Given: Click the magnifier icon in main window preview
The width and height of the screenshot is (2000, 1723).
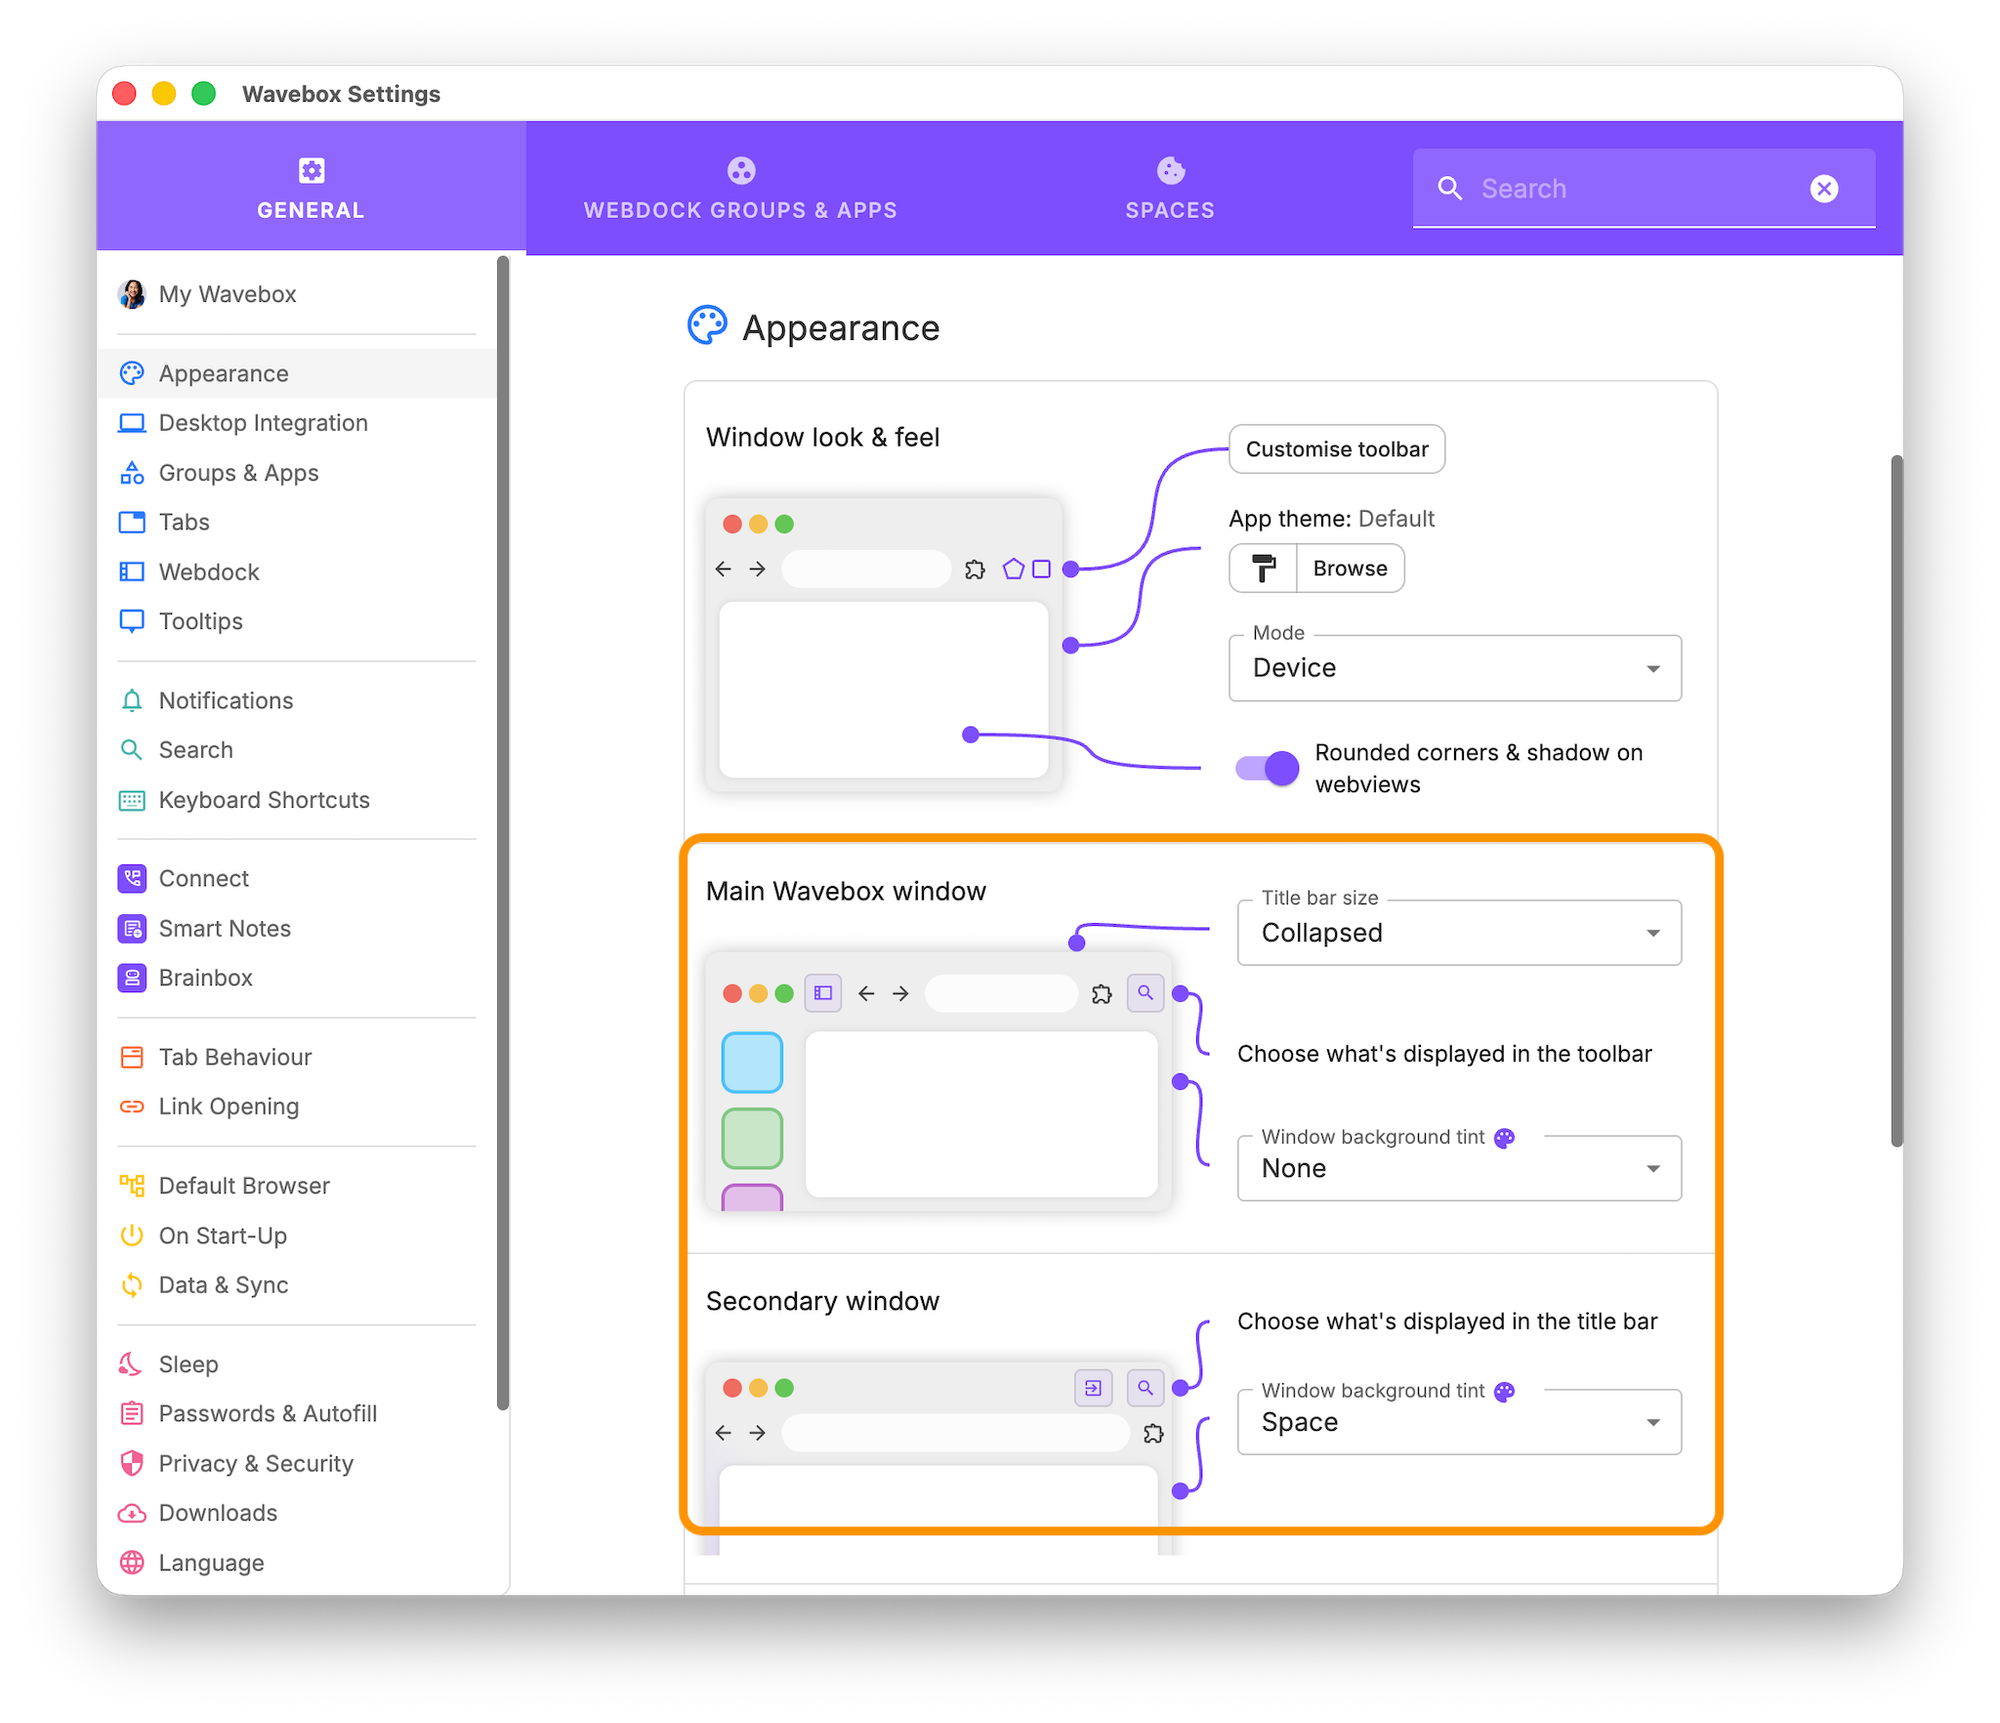Looking at the screenshot, I should pos(1145,993).
